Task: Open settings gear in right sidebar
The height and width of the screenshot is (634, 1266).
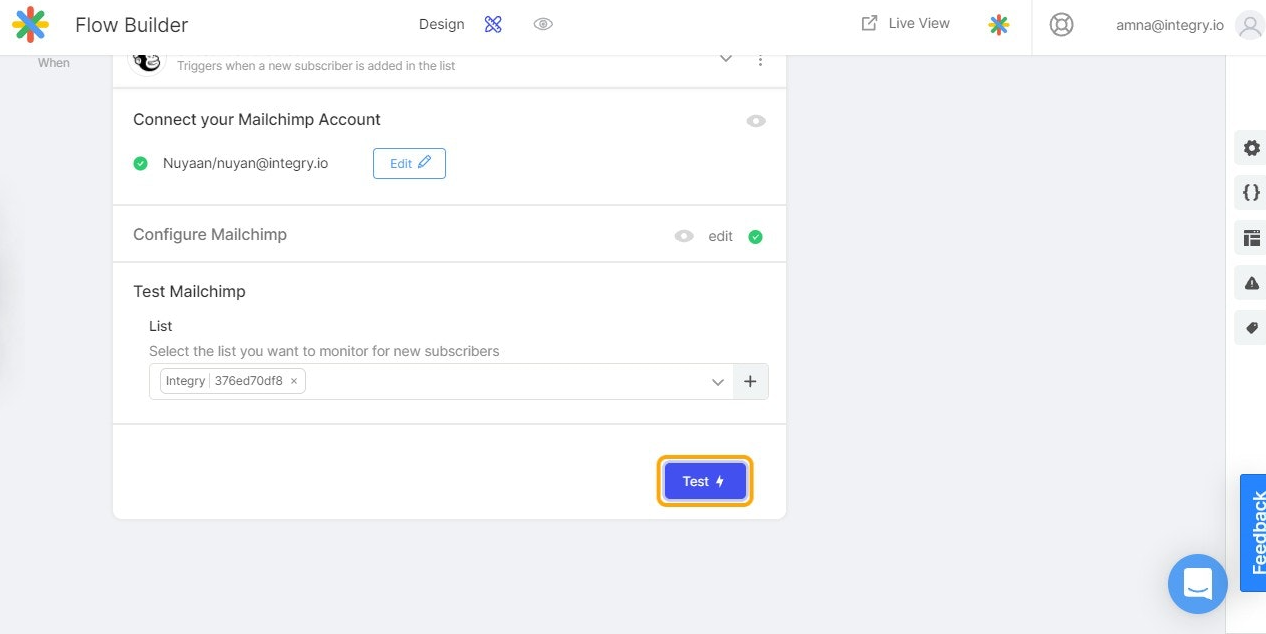Action: 1251,148
